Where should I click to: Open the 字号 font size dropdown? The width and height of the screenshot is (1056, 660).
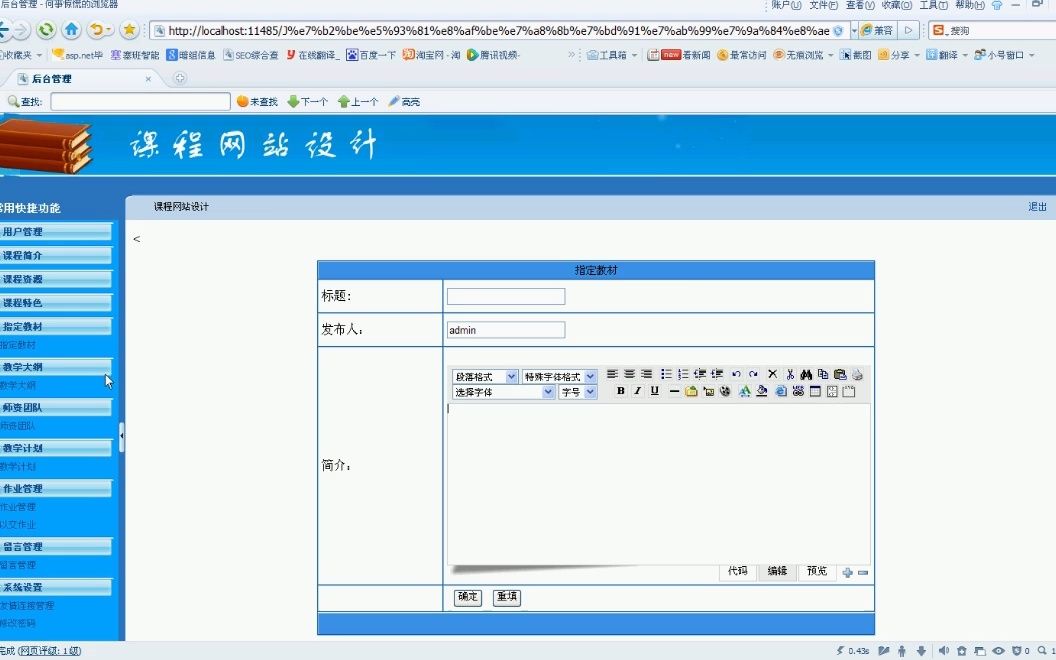[578, 392]
